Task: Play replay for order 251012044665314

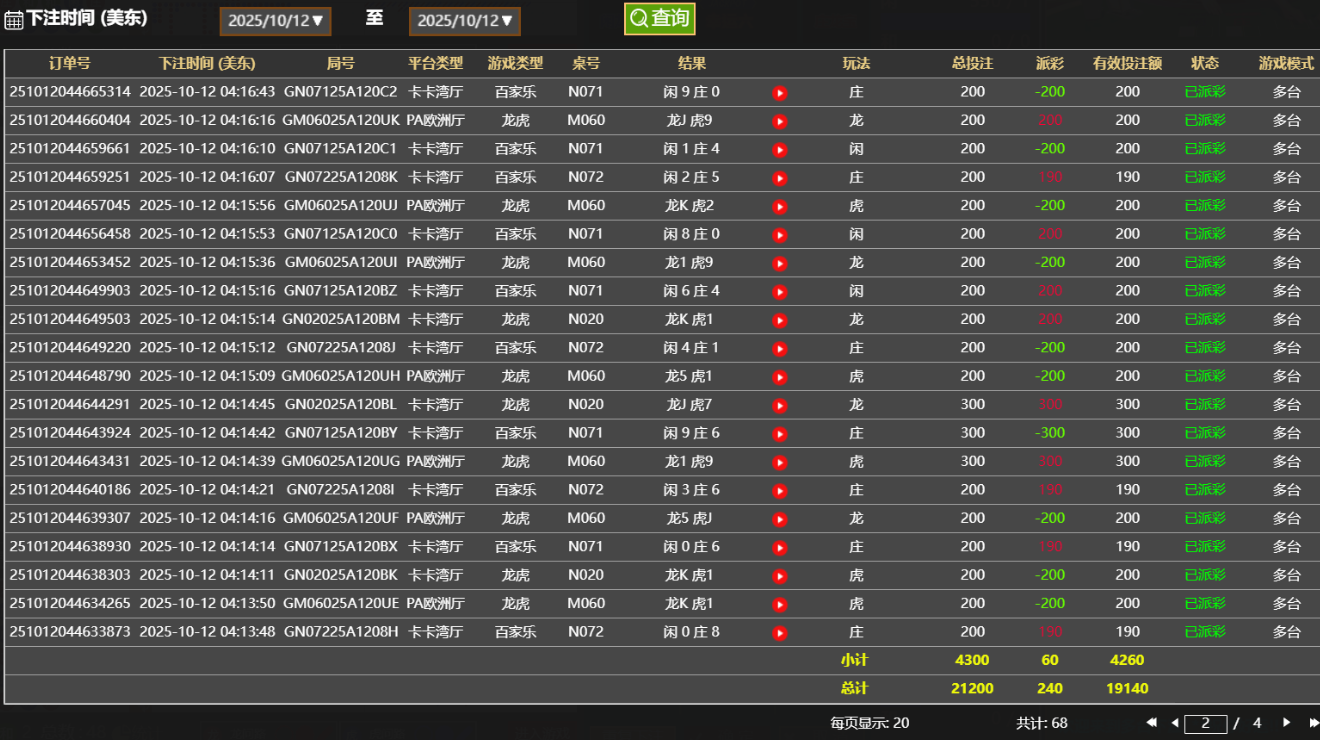Action: point(780,93)
